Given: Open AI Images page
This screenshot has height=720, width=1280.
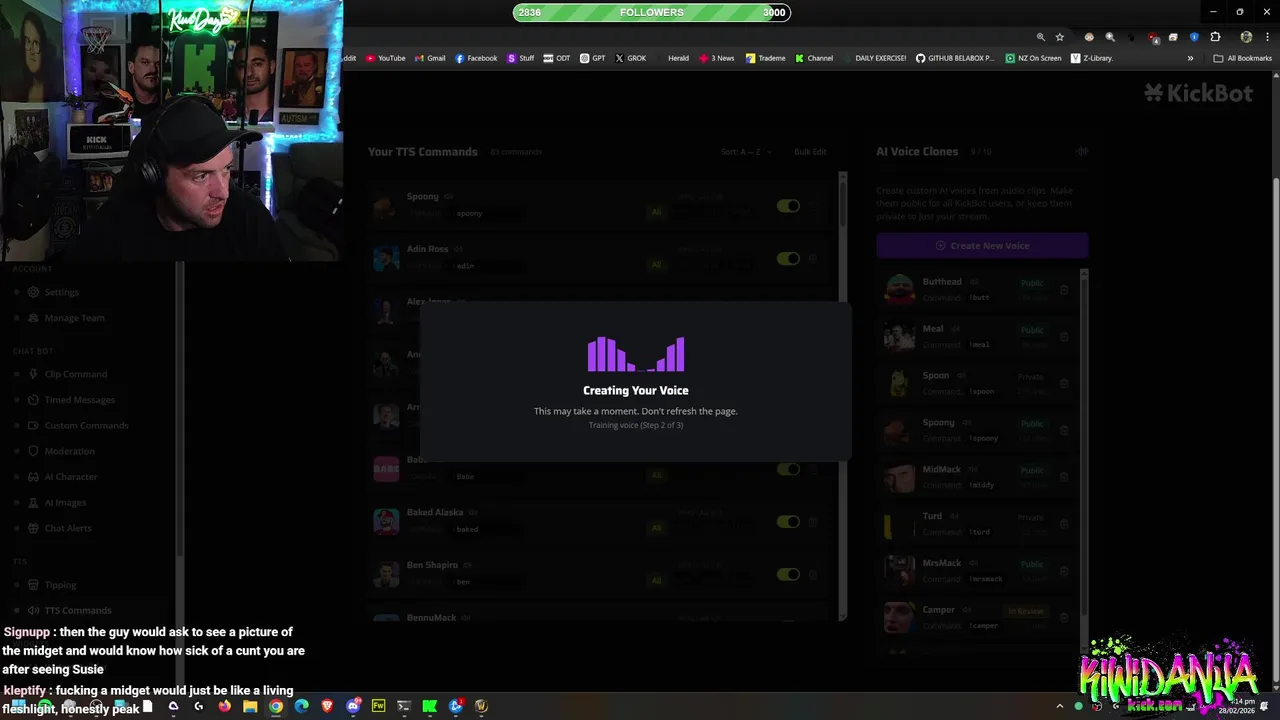Looking at the screenshot, I should point(57,503).
